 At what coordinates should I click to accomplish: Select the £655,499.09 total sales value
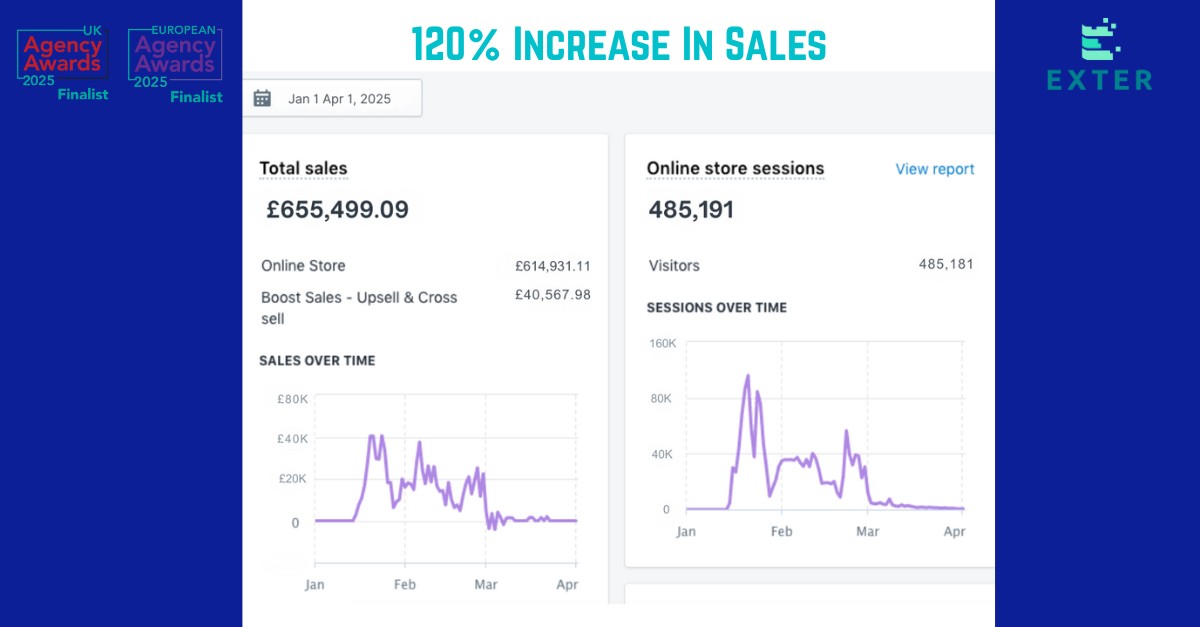(x=337, y=210)
